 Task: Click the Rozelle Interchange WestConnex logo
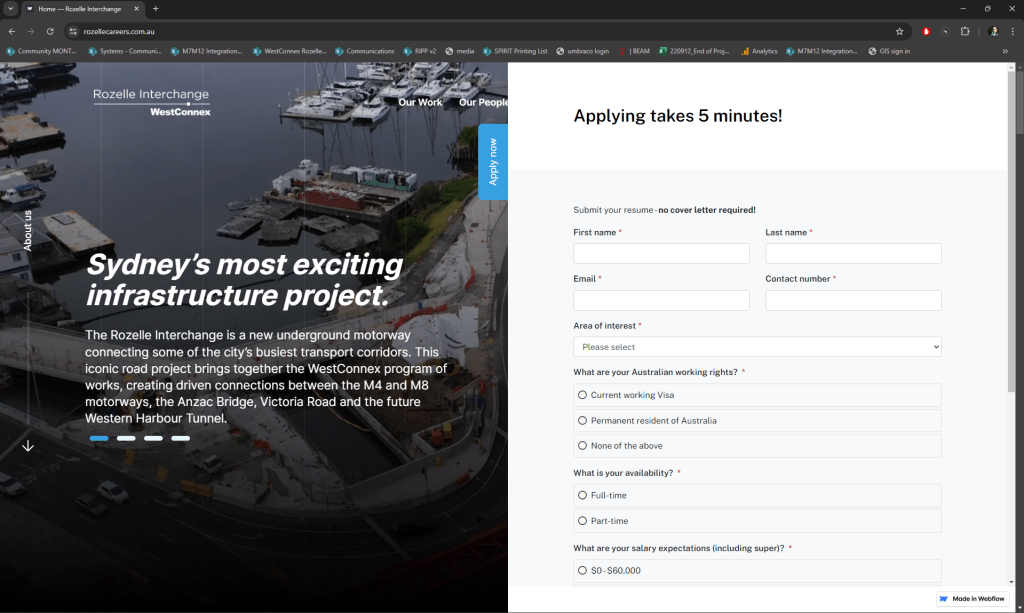click(152, 101)
